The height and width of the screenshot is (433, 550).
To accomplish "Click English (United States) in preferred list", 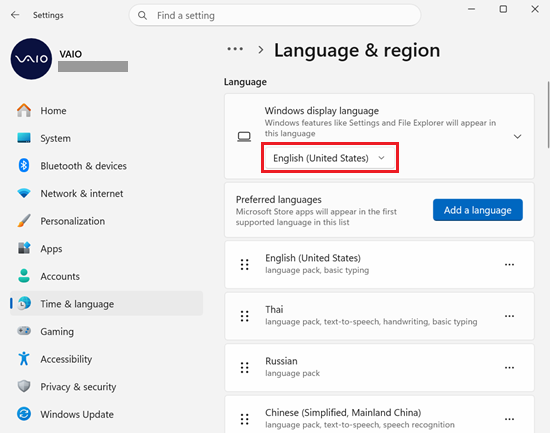I will point(313,258).
